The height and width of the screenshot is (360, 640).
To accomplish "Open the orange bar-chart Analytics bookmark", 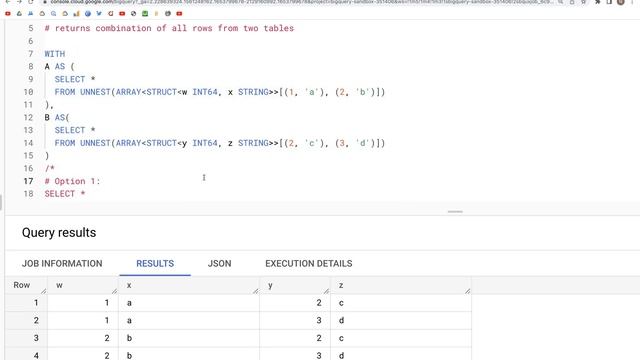I will pyautogui.click(x=76, y=13).
